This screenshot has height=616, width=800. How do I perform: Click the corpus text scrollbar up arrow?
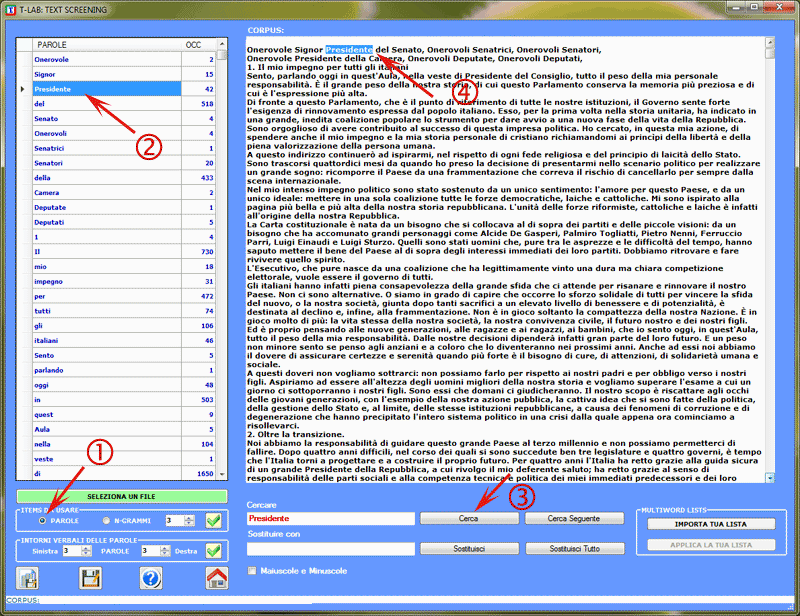pyautogui.click(x=770, y=42)
